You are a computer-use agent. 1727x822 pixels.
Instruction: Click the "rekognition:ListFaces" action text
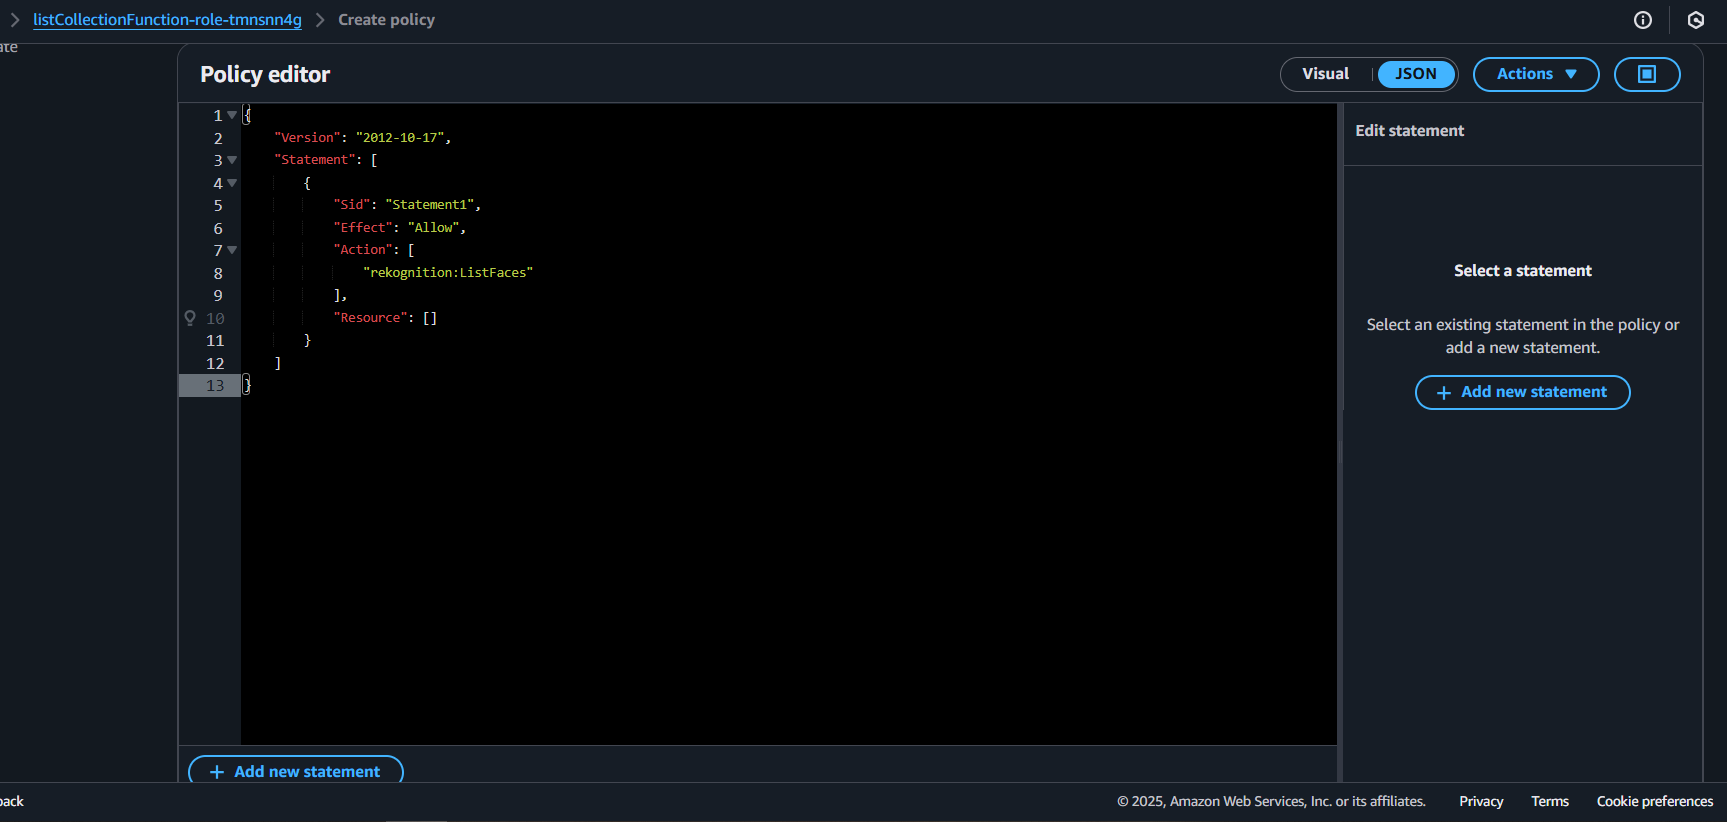[448, 272]
